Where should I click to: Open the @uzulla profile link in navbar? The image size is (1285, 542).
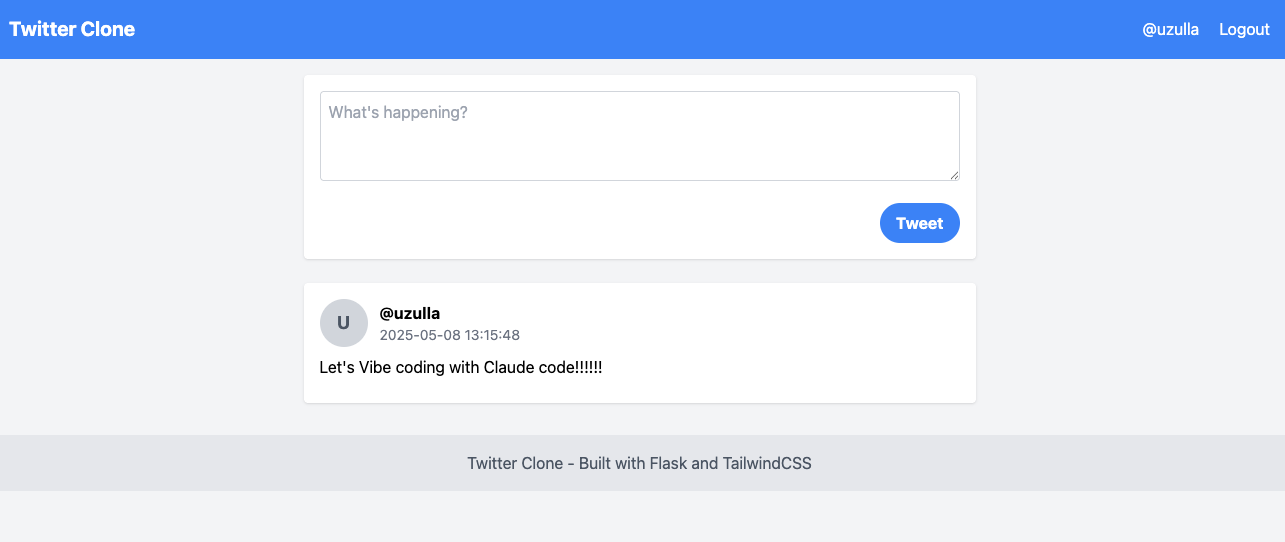click(x=1170, y=29)
